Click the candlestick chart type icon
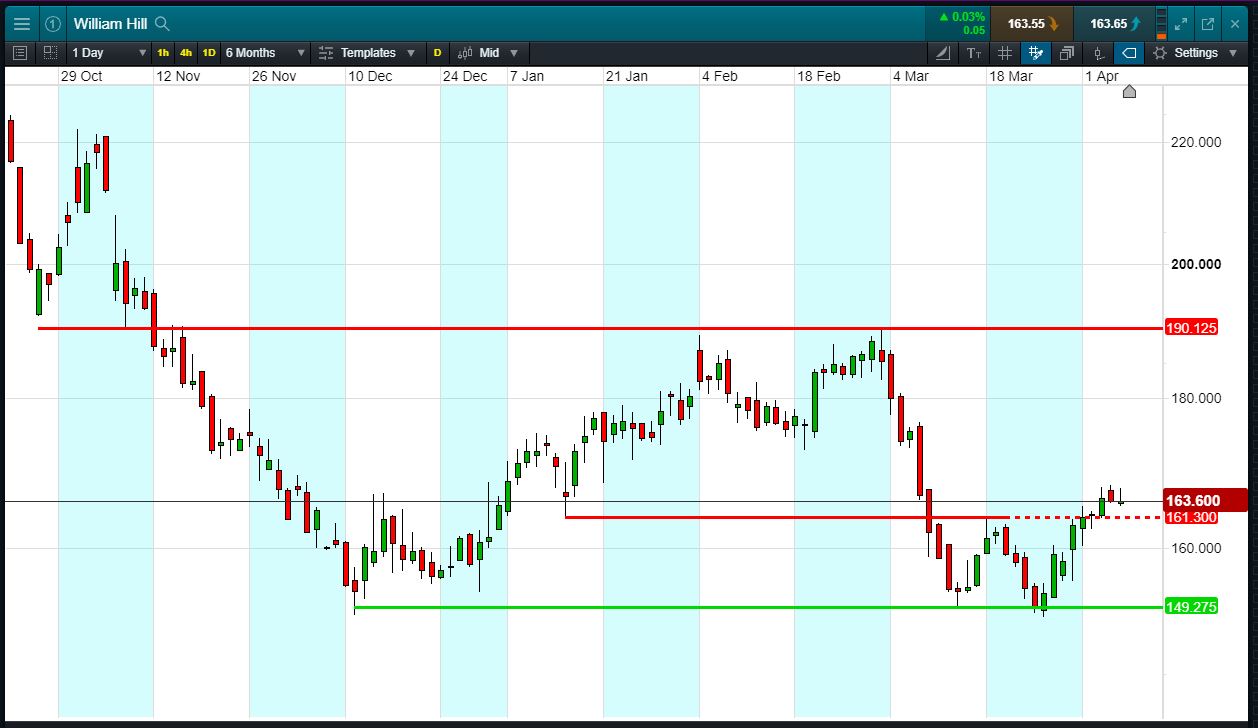Screen dimensions: 1258x728 click(467, 53)
